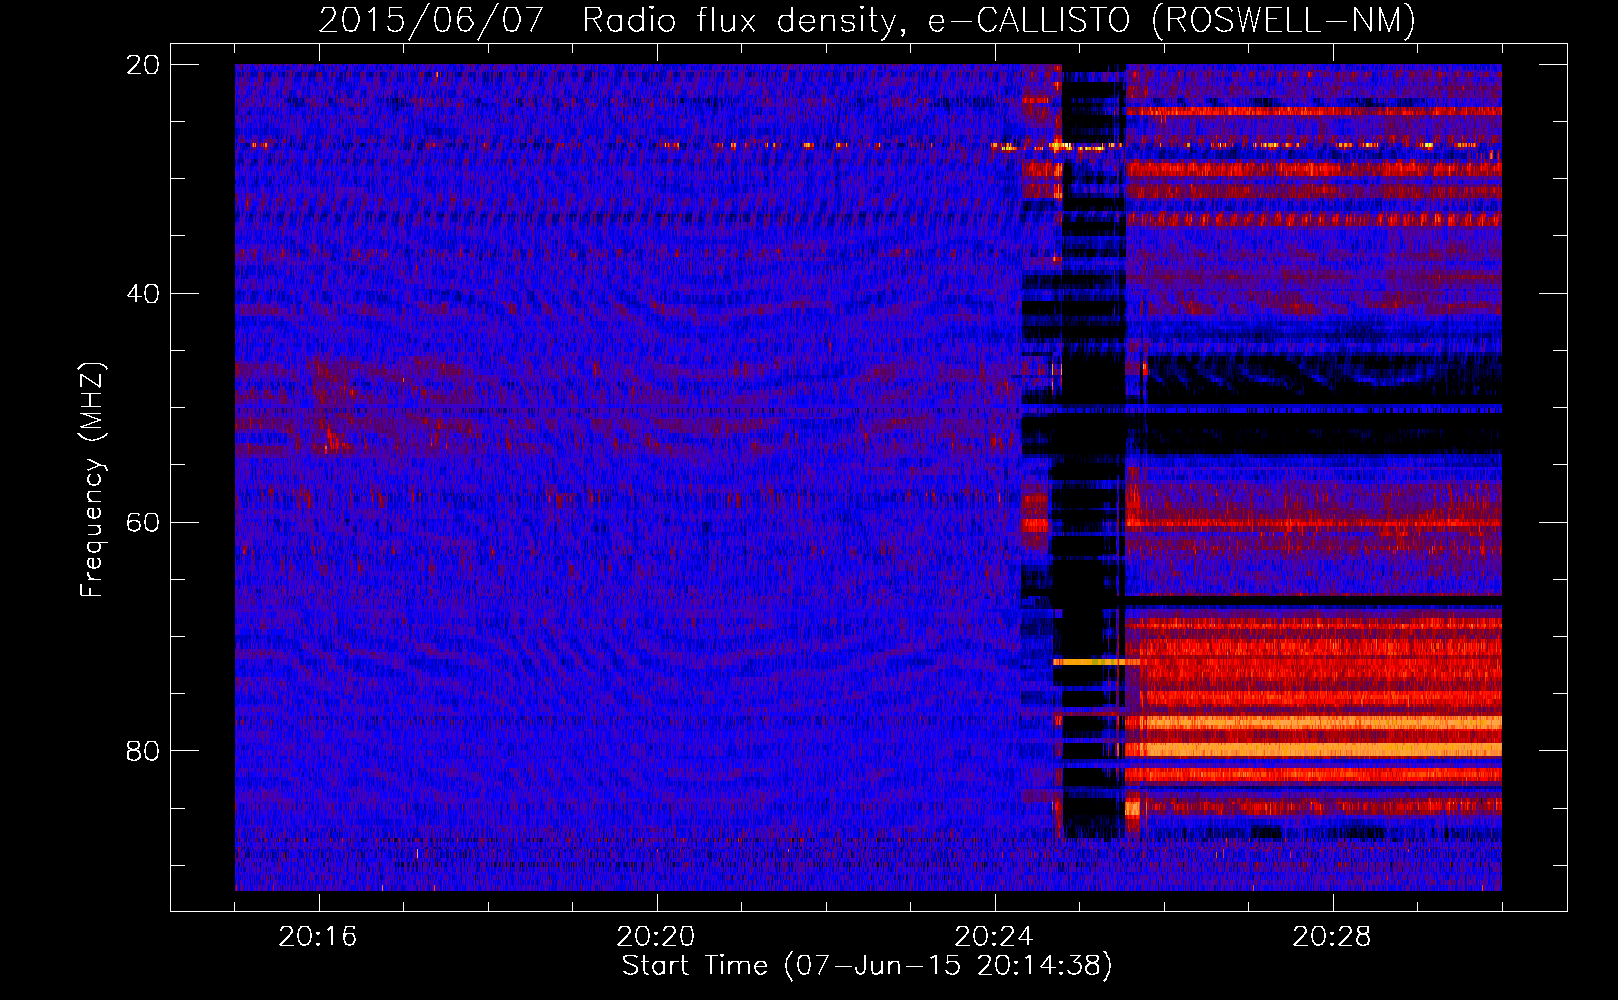Image resolution: width=1618 pixels, height=1000 pixels.
Task: Click the 'Frequency (MHZ)' axis title
Action: tap(92, 480)
